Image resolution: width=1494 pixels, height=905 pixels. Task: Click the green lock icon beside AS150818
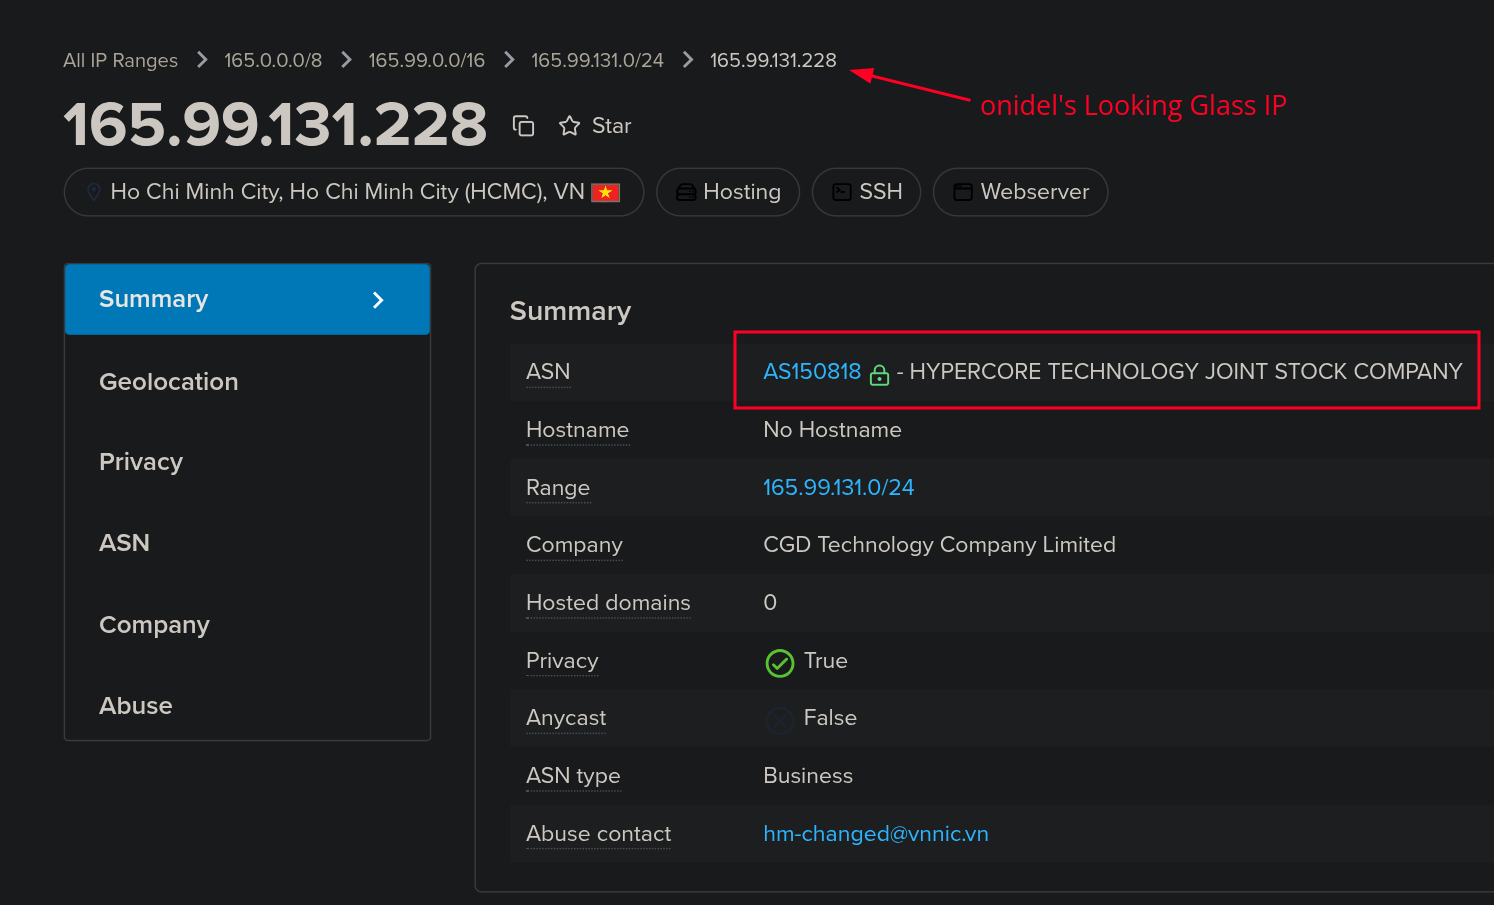[x=879, y=374]
